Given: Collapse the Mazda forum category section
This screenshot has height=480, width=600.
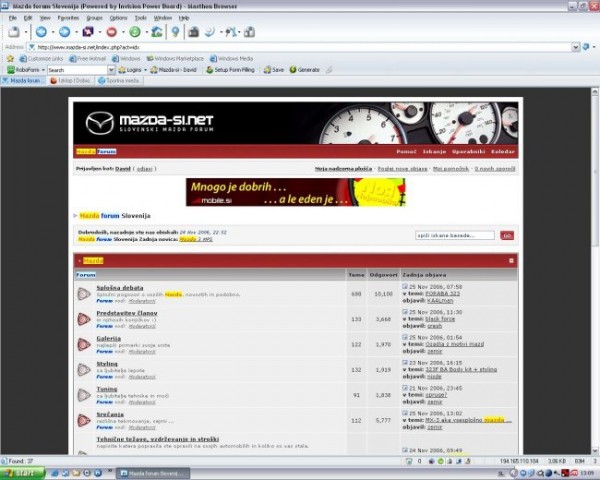Looking at the screenshot, I should (x=511, y=261).
